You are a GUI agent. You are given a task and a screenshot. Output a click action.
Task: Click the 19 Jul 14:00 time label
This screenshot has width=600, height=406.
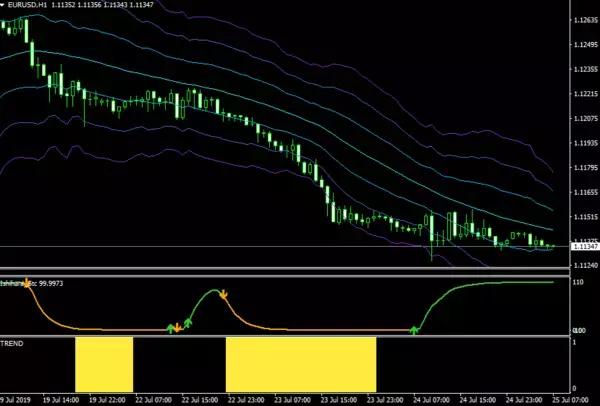click(55, 399)
